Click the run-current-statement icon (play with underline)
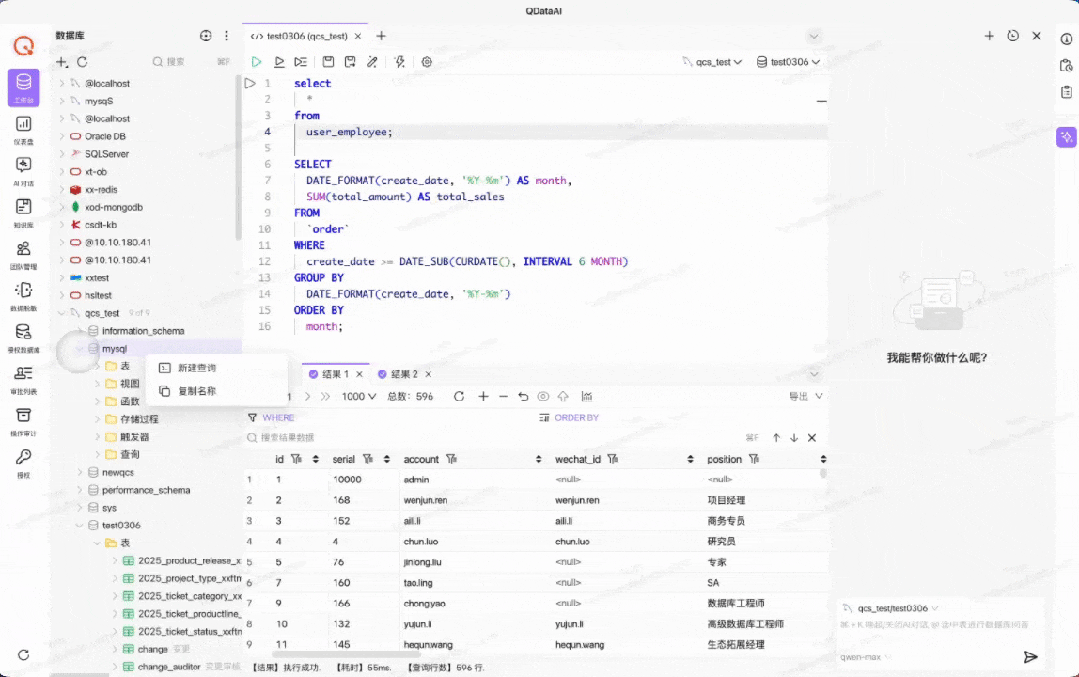This screenshot has width=1079, height=677. (279, 62)
